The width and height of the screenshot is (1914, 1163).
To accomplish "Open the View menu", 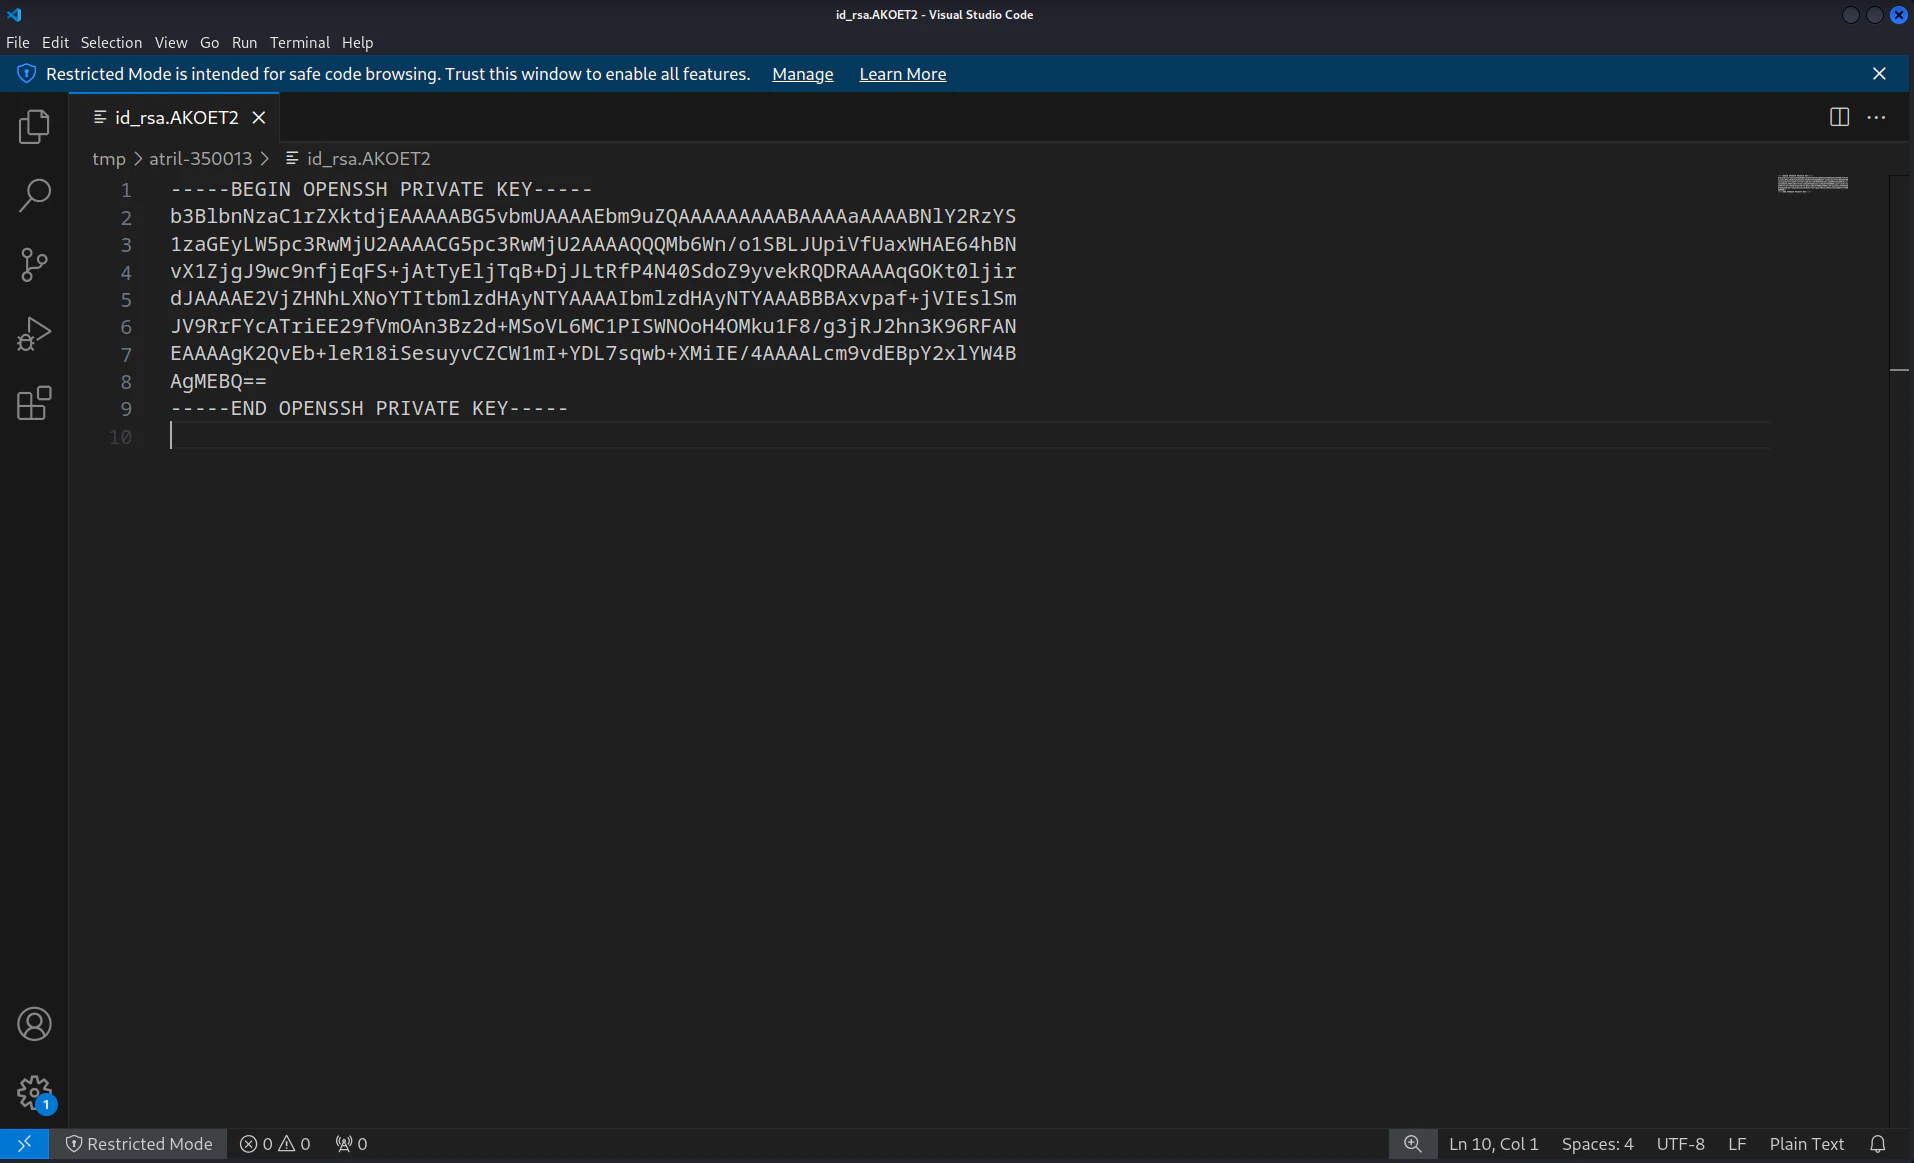I will point(171,42).
